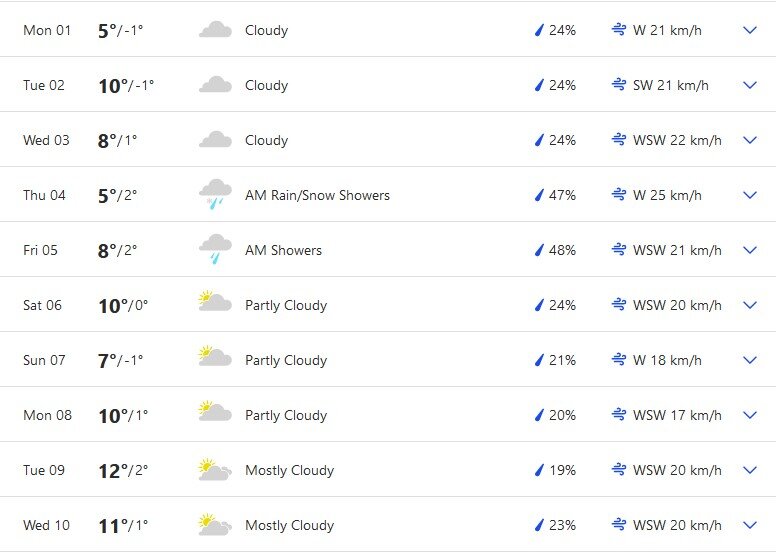Expand Mon 08 row using its chevron

coord(750,415)
